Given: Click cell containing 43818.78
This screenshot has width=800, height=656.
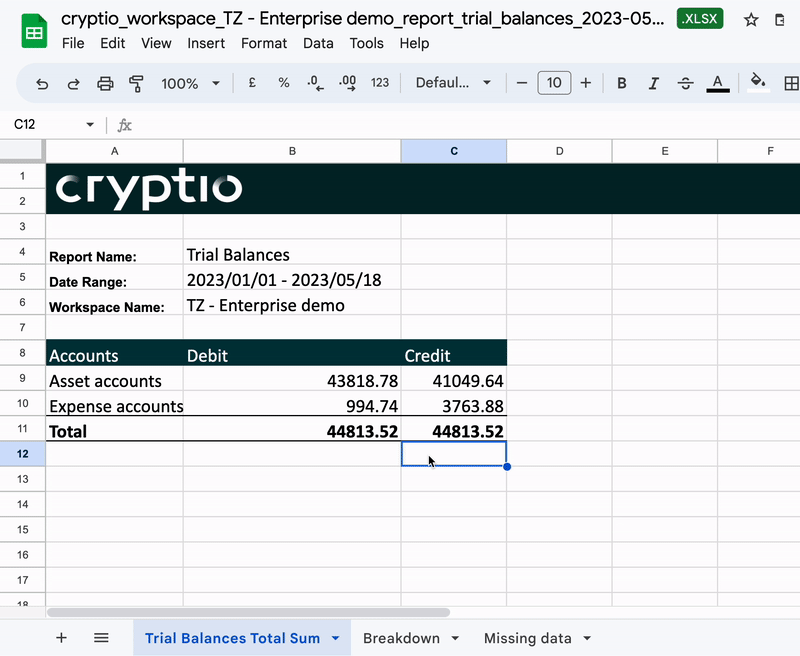Looking at the screenshot, I should [x=292, y=379].
